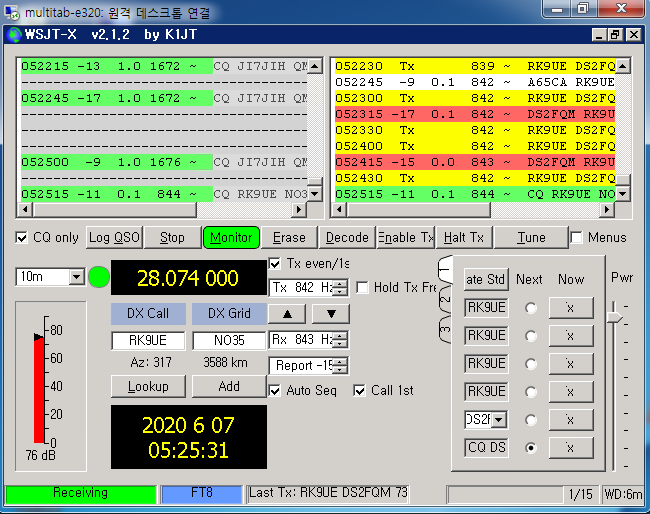The height and width of the screenshot is (514, 650).
Task: Open the DS2F message dropdown
Action: tap(500, 420)
